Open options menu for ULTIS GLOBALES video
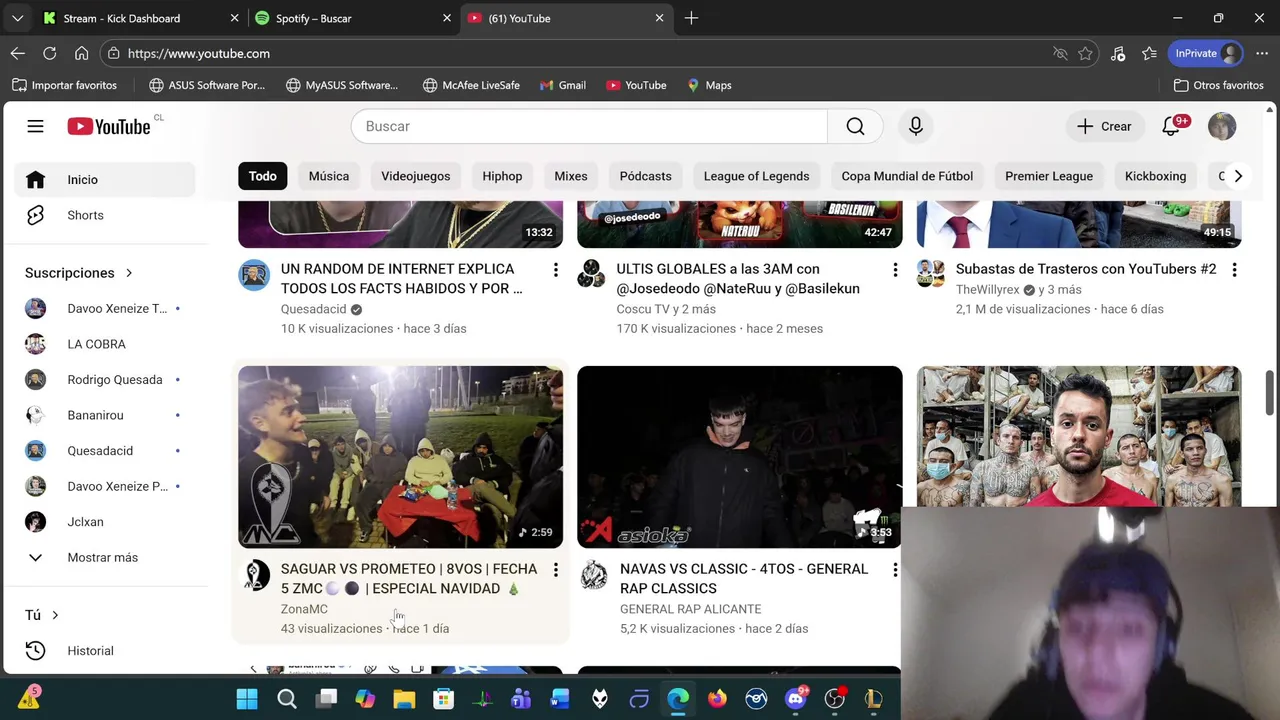Screen dimensions: 1280x720 tap(895, 270)
